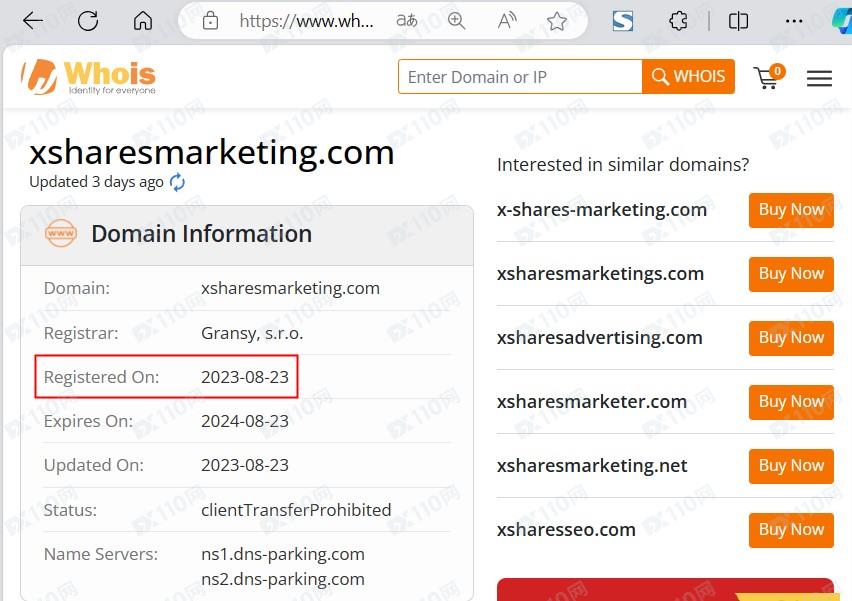Open the zoom magnifier icon in address bar
The image size is (852, 601).
456,21
